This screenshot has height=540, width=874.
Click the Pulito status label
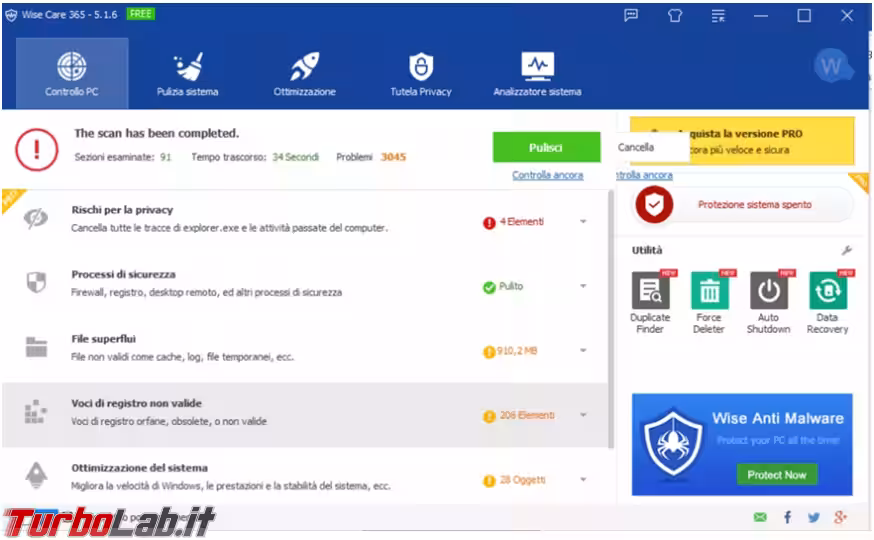(503, 286)
